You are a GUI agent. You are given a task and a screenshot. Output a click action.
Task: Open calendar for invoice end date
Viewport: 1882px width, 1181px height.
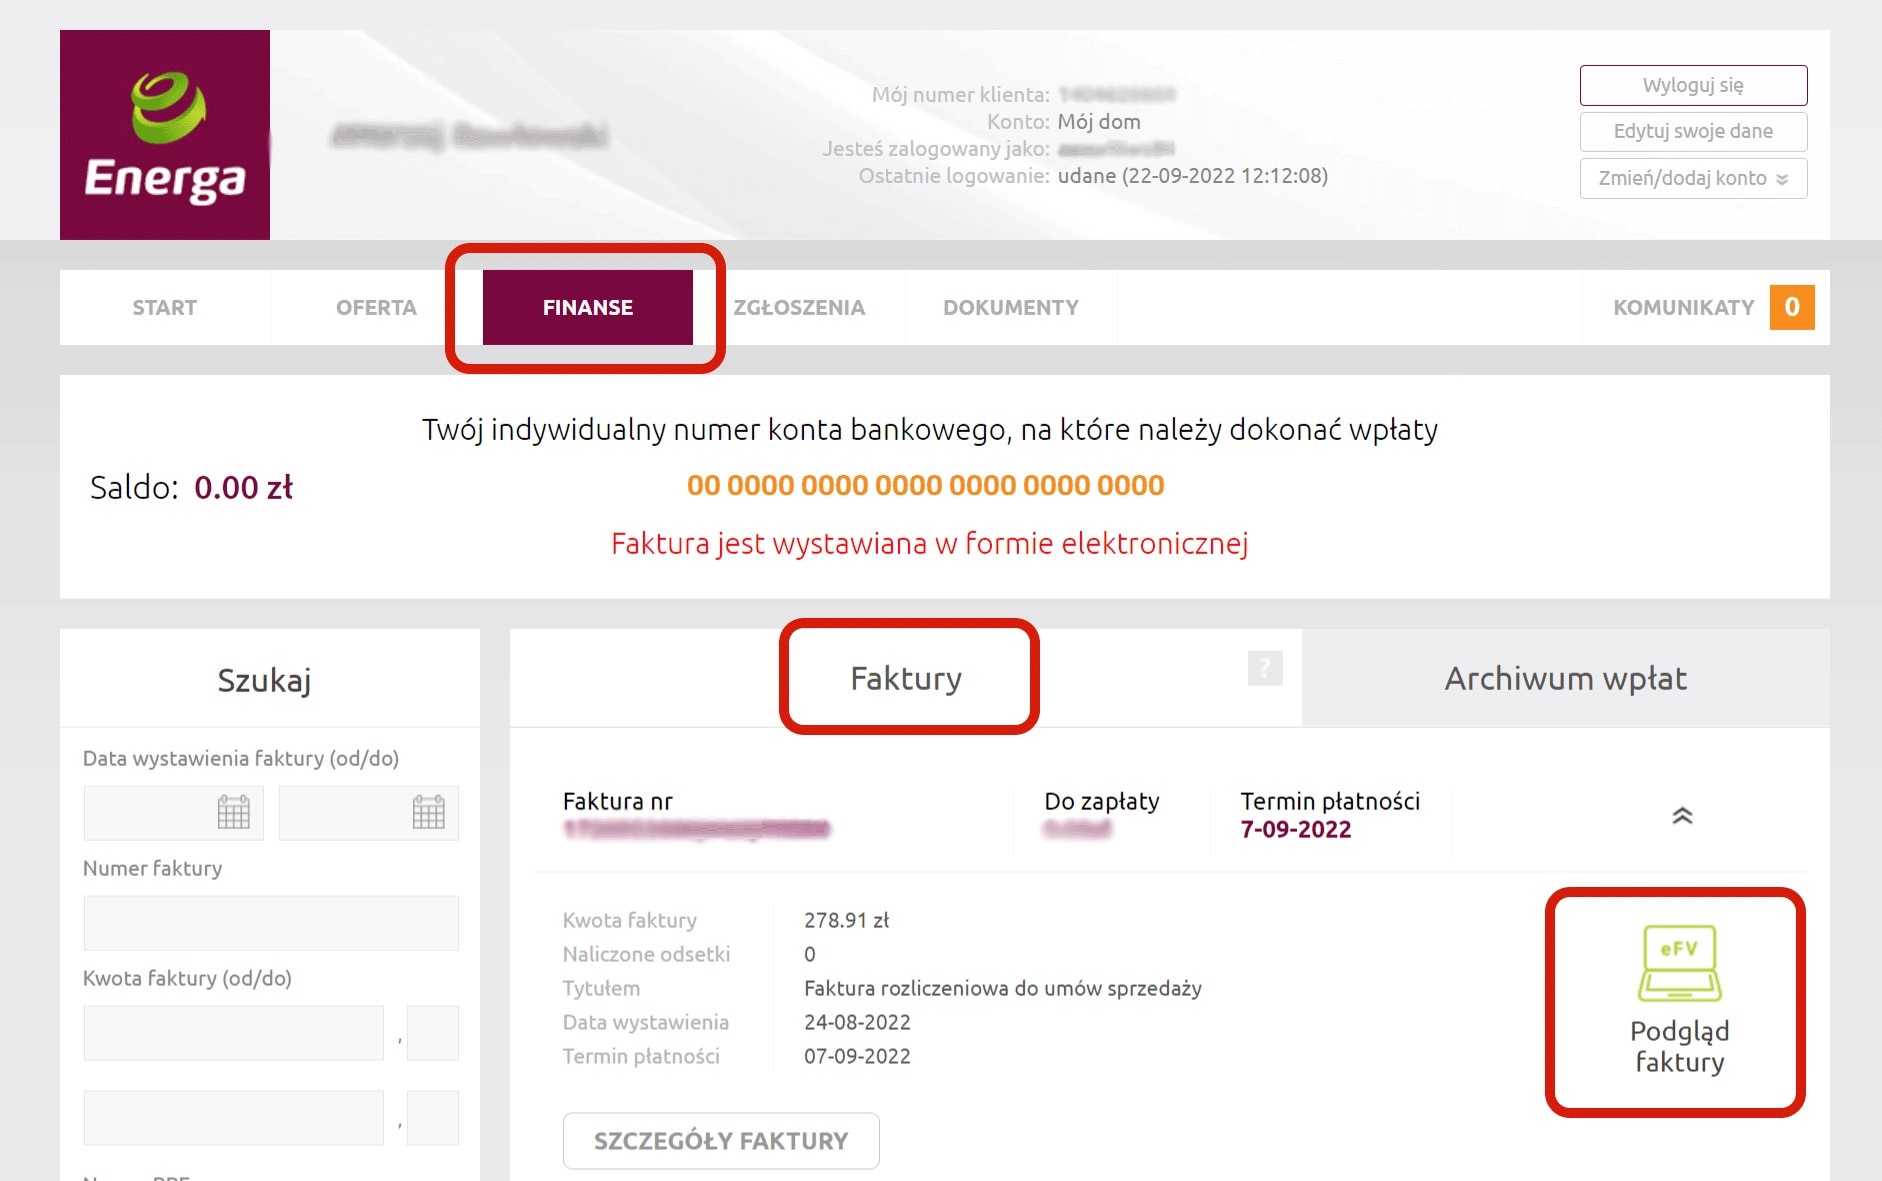pos(429,812)
